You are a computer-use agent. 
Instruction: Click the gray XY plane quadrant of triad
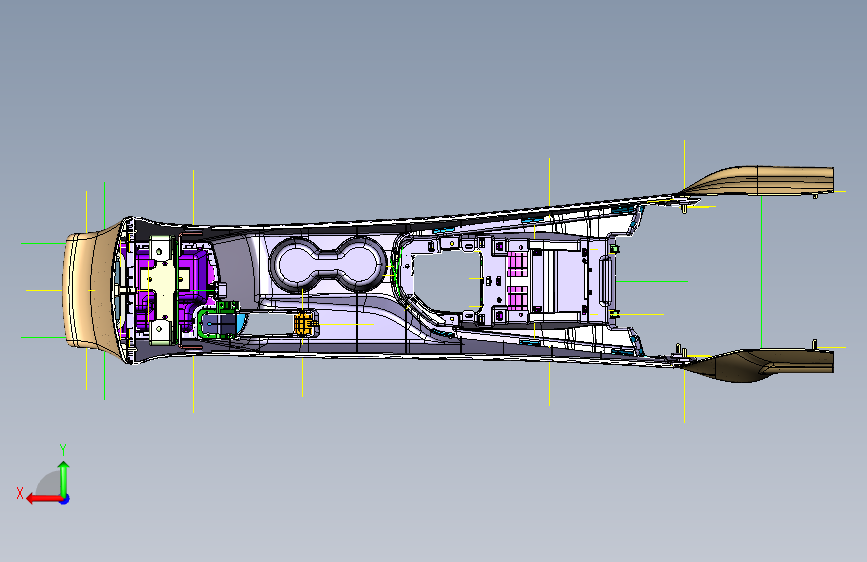pyautogui.click(x=49, y=484)
